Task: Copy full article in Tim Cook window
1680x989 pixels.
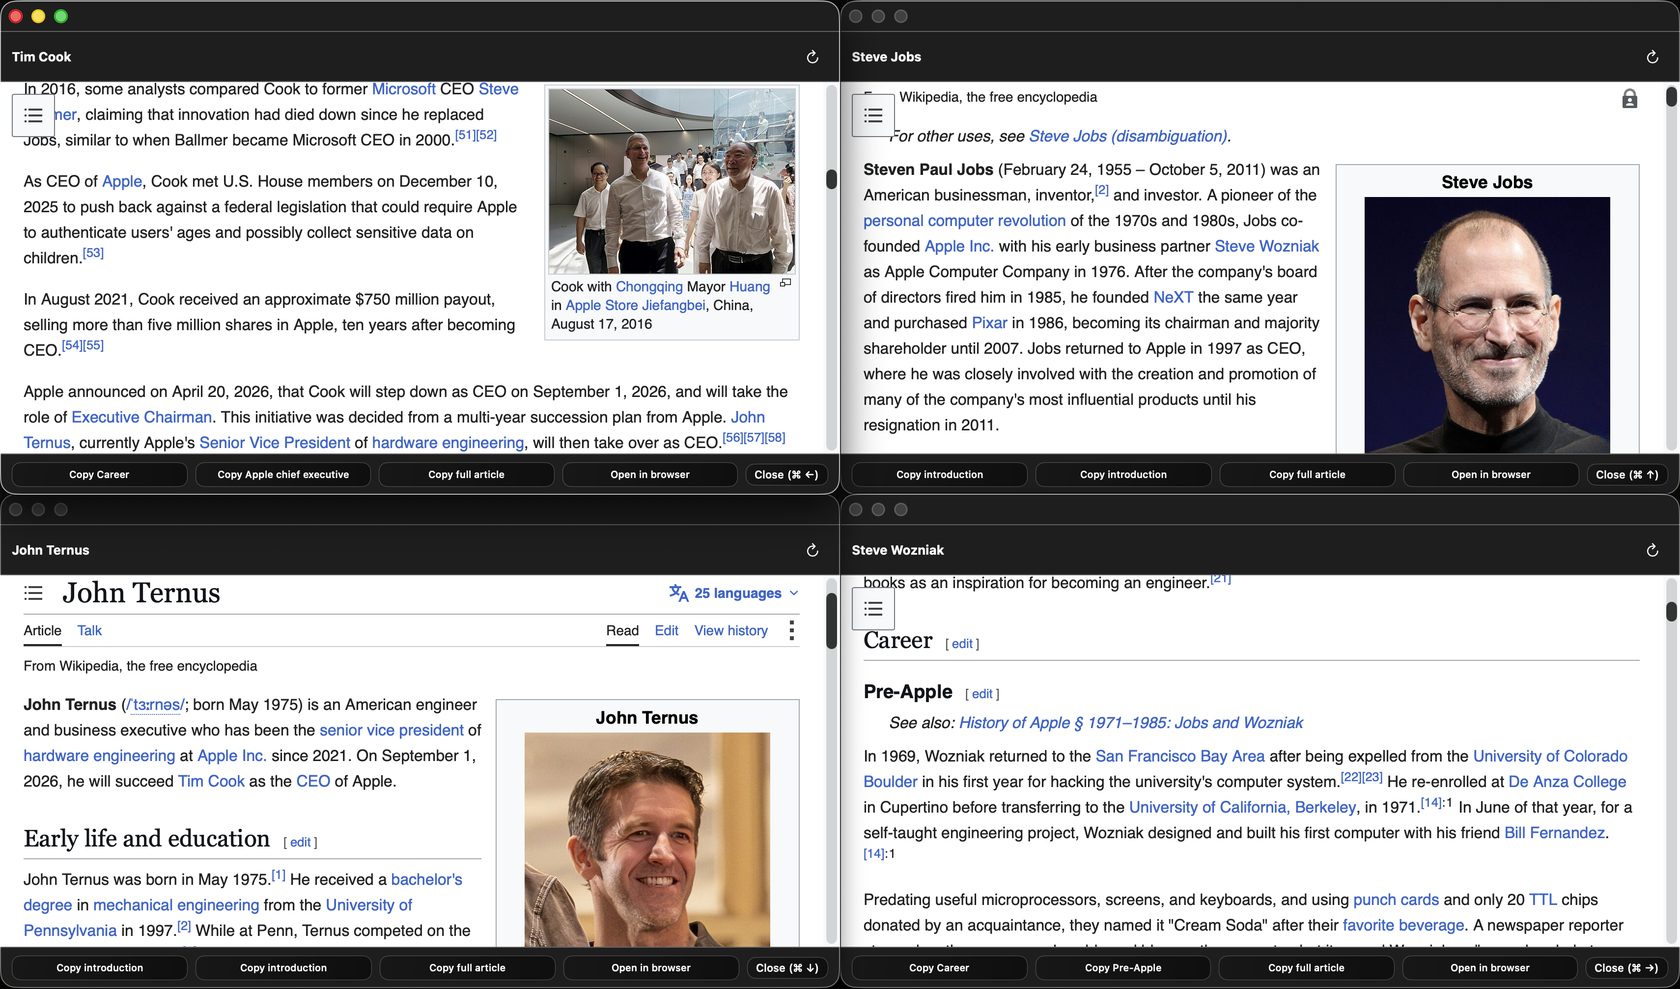Action: [466, 475]
